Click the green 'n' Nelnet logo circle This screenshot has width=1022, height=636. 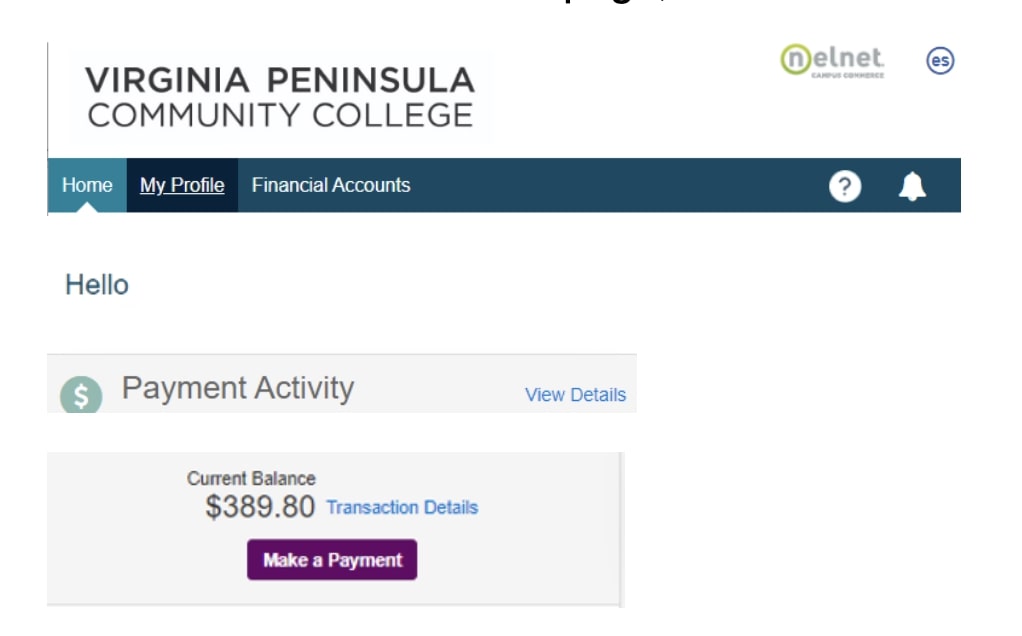pos(795,60)
